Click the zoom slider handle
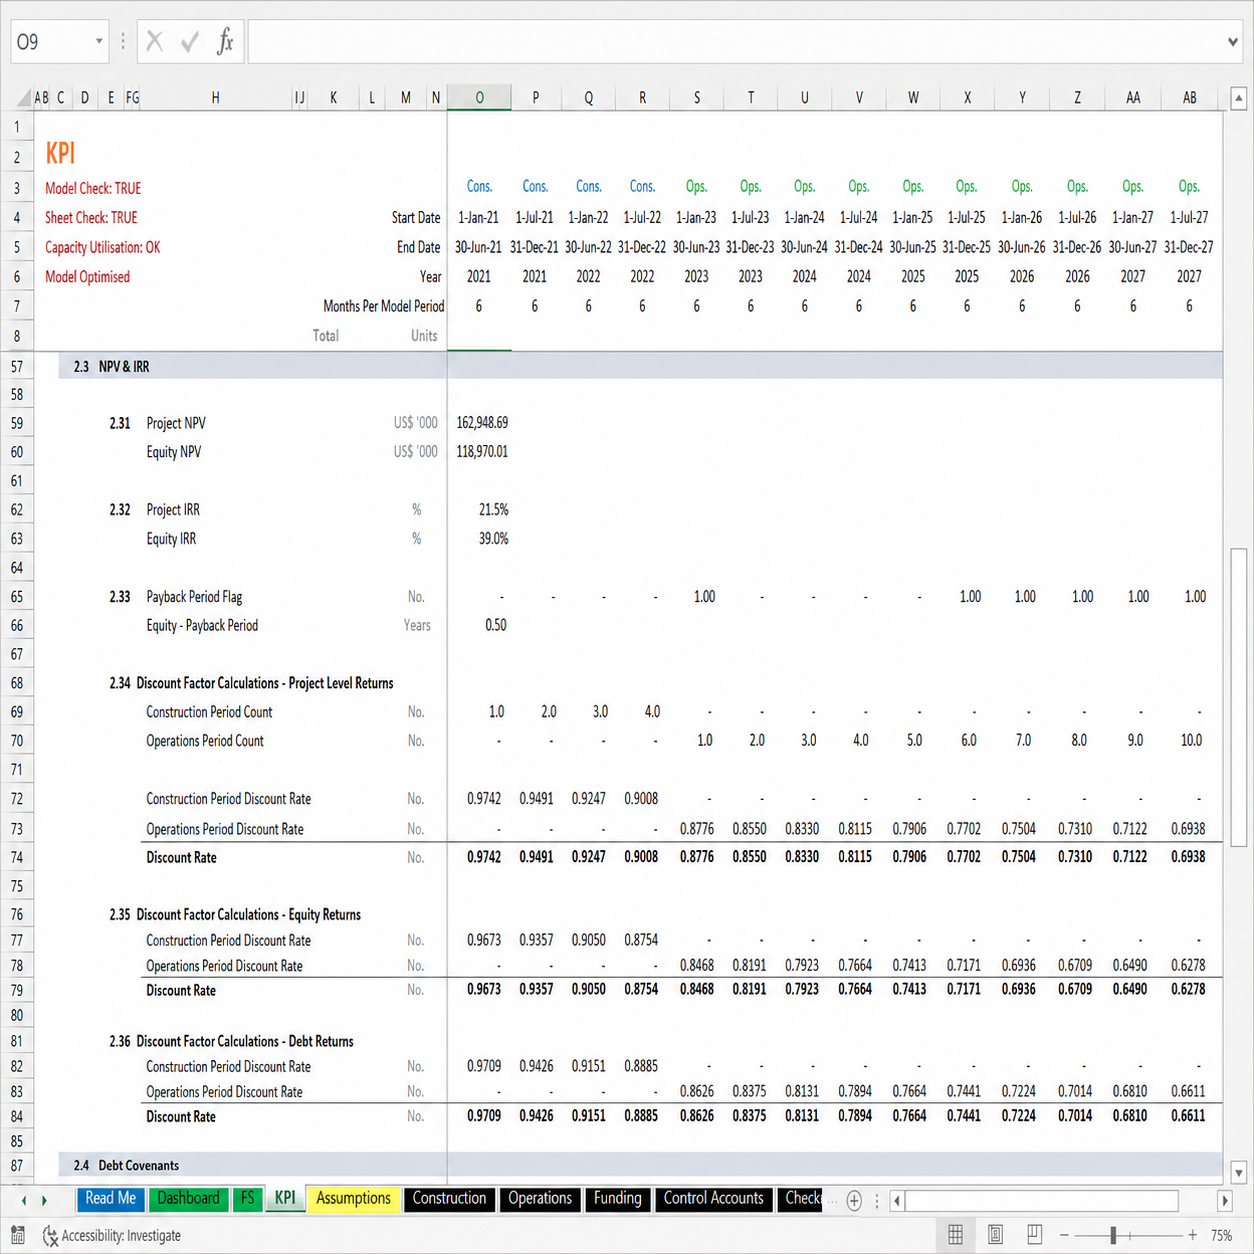The image size is (1254, 1254). point(1113,1235)
